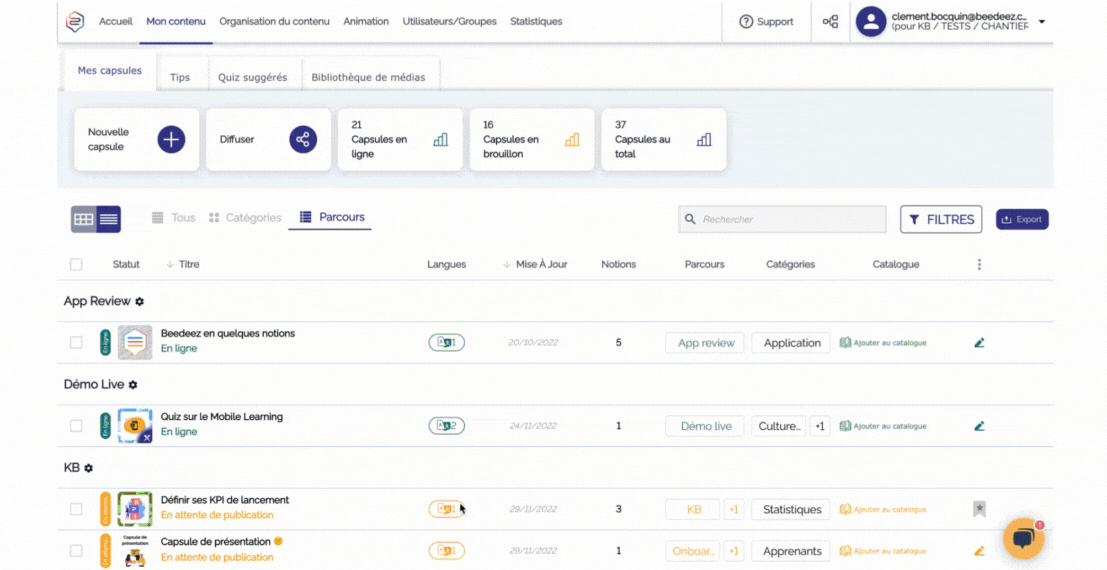
Task: Switch to grid view layout icon
Action: pyautogui.click(x=83, y=219)
